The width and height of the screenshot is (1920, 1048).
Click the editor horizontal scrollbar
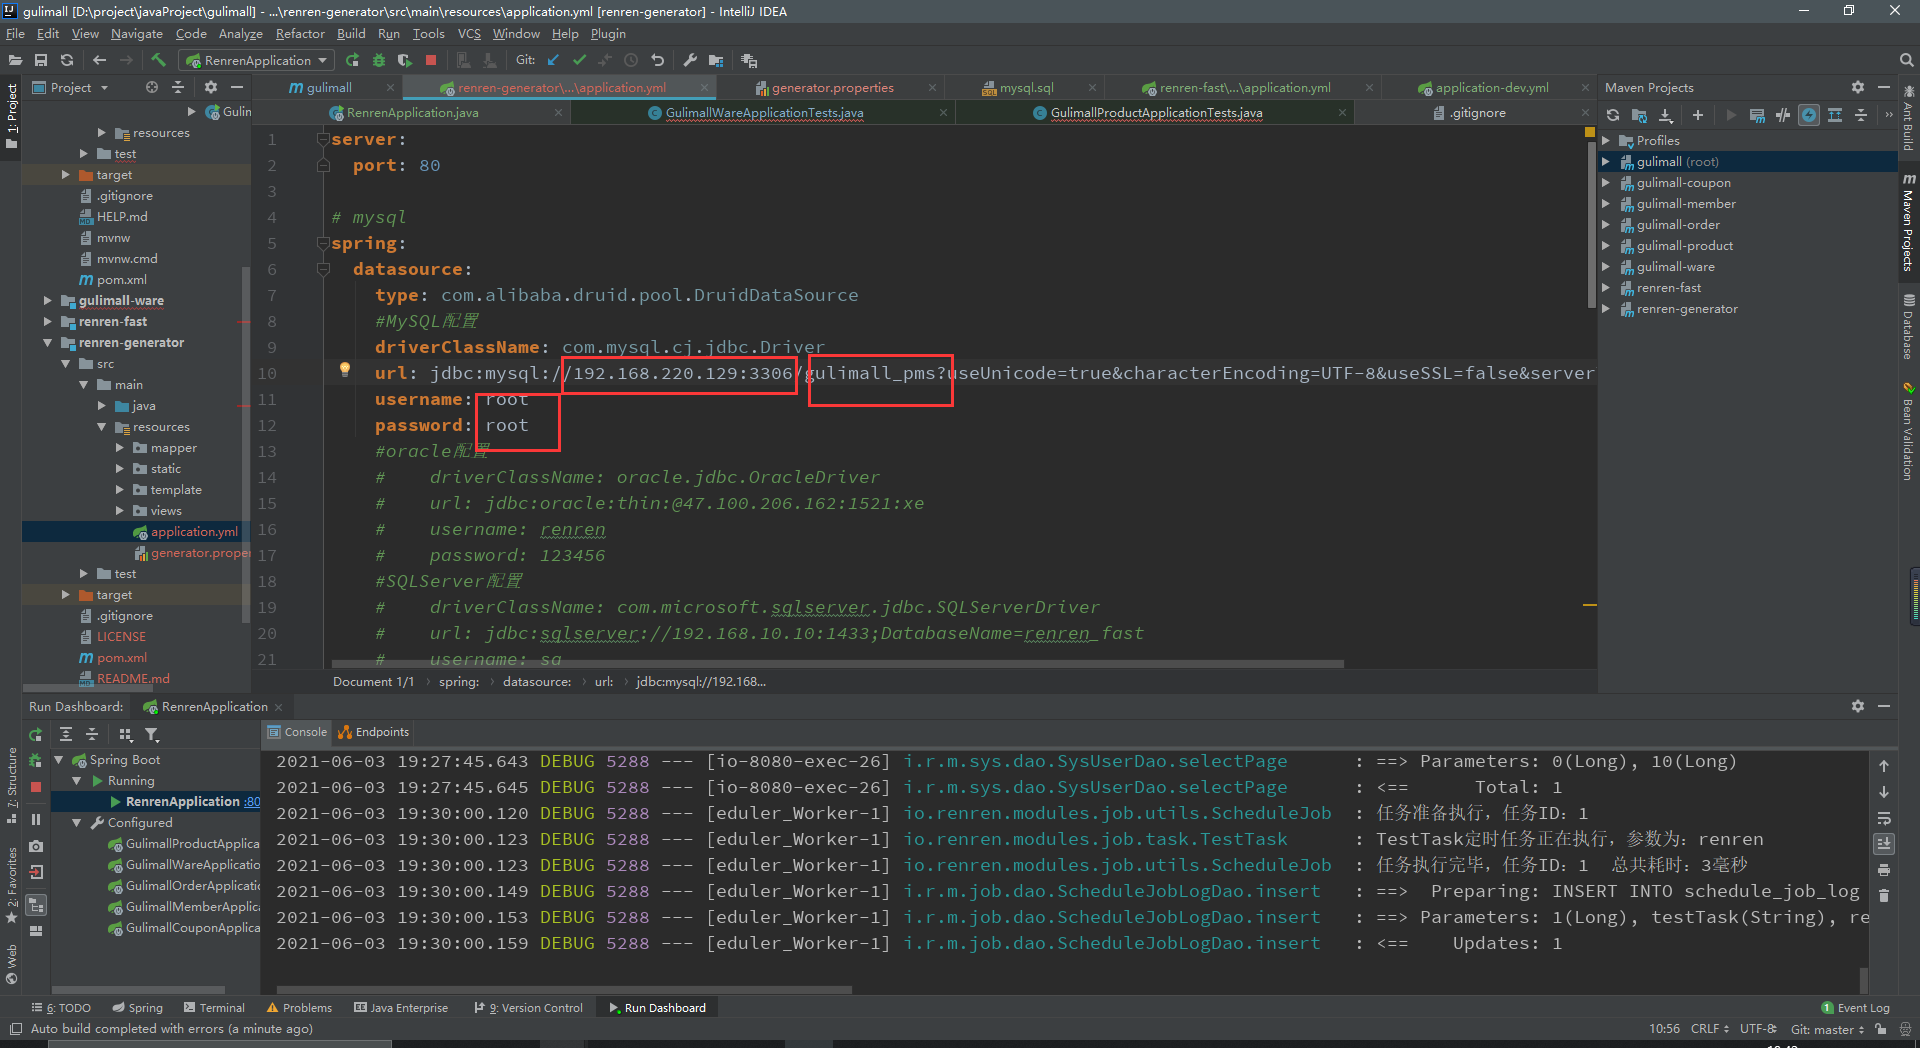[x=838, y=663]
